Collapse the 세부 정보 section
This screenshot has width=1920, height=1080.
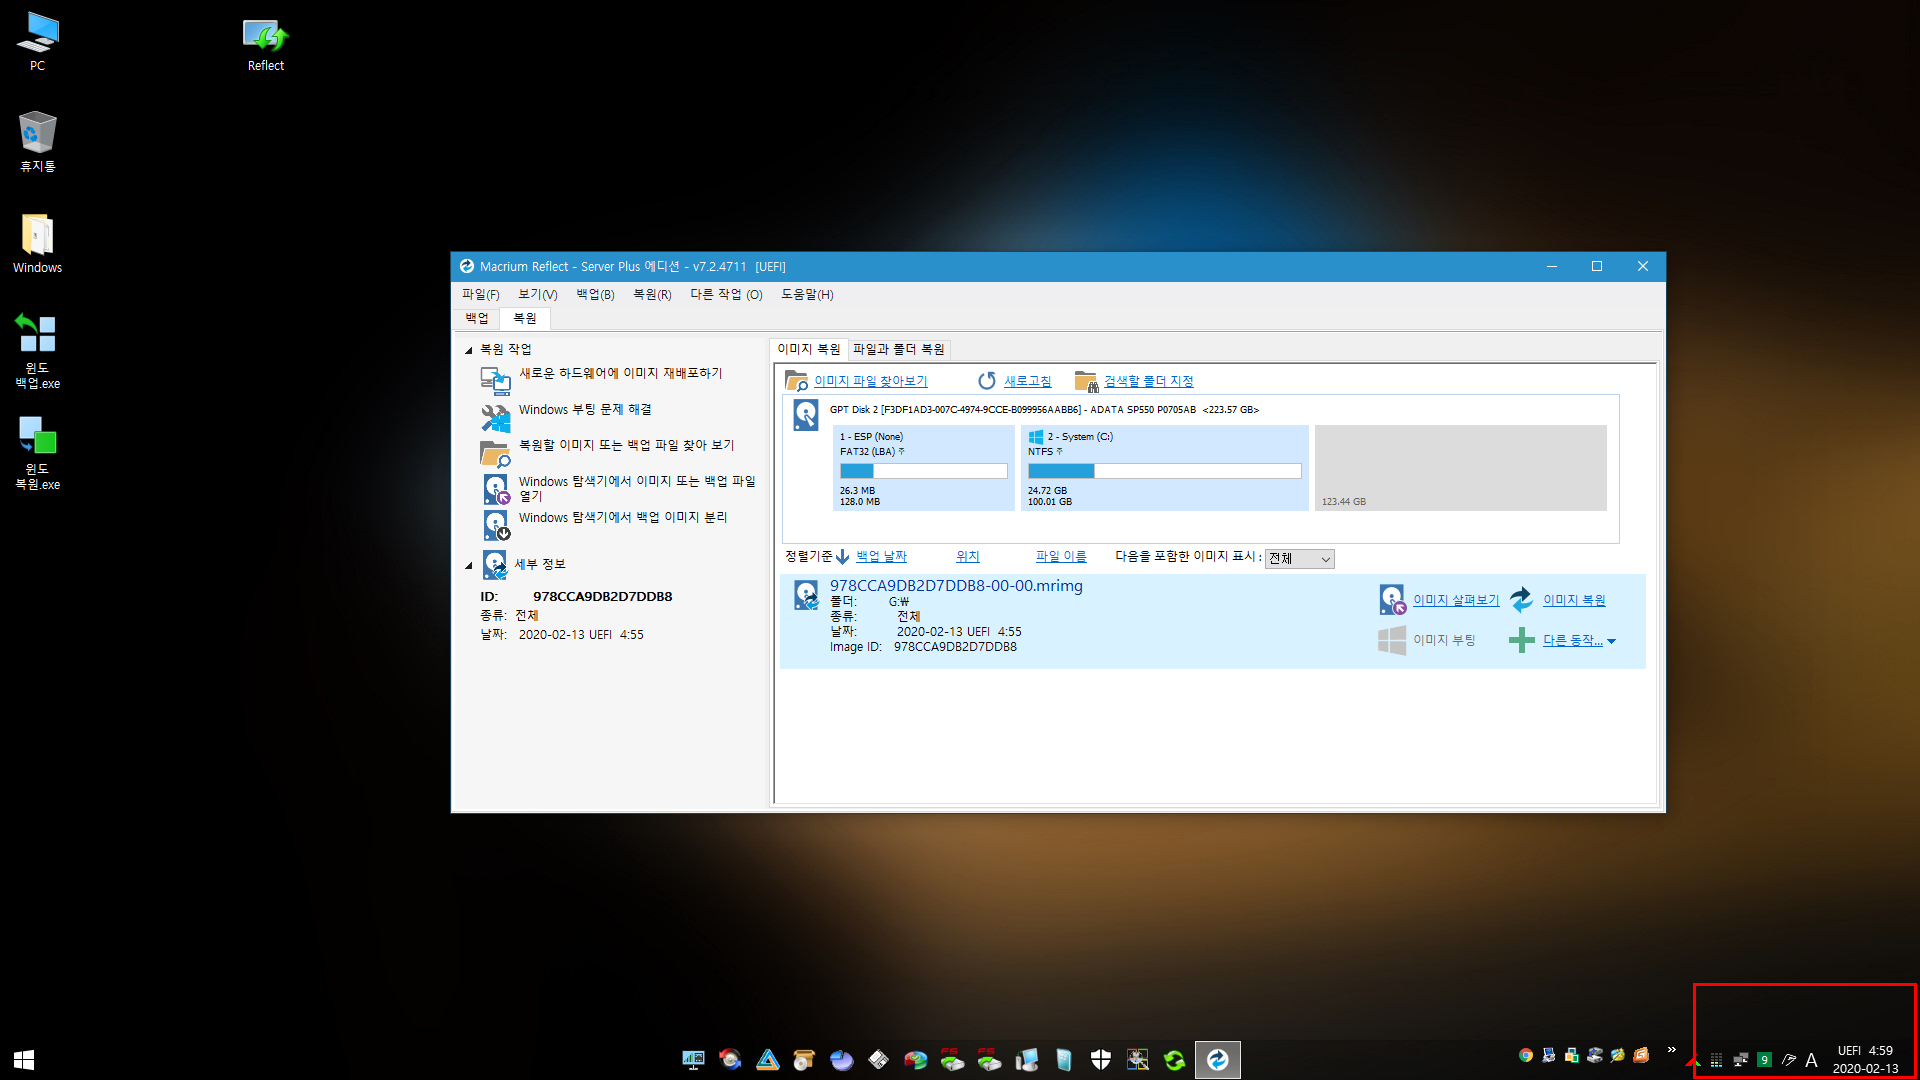pyautogui.click(x=468, y=565)
